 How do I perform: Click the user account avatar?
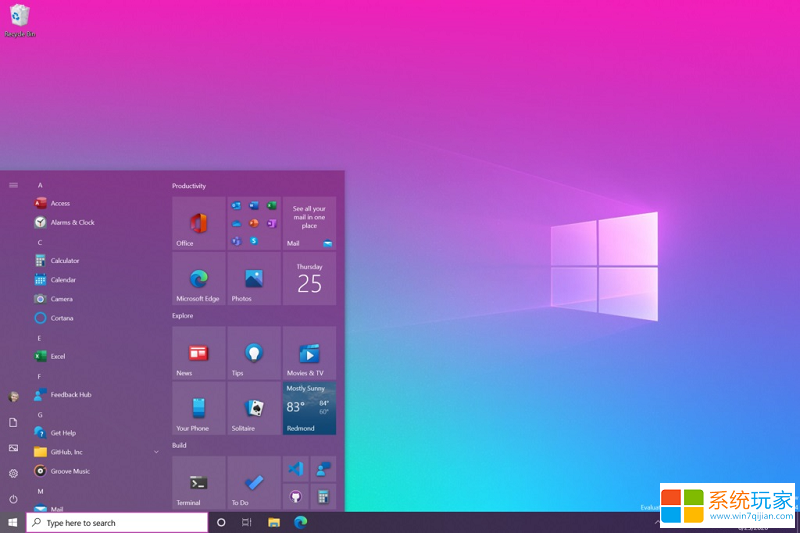[14, 397]
